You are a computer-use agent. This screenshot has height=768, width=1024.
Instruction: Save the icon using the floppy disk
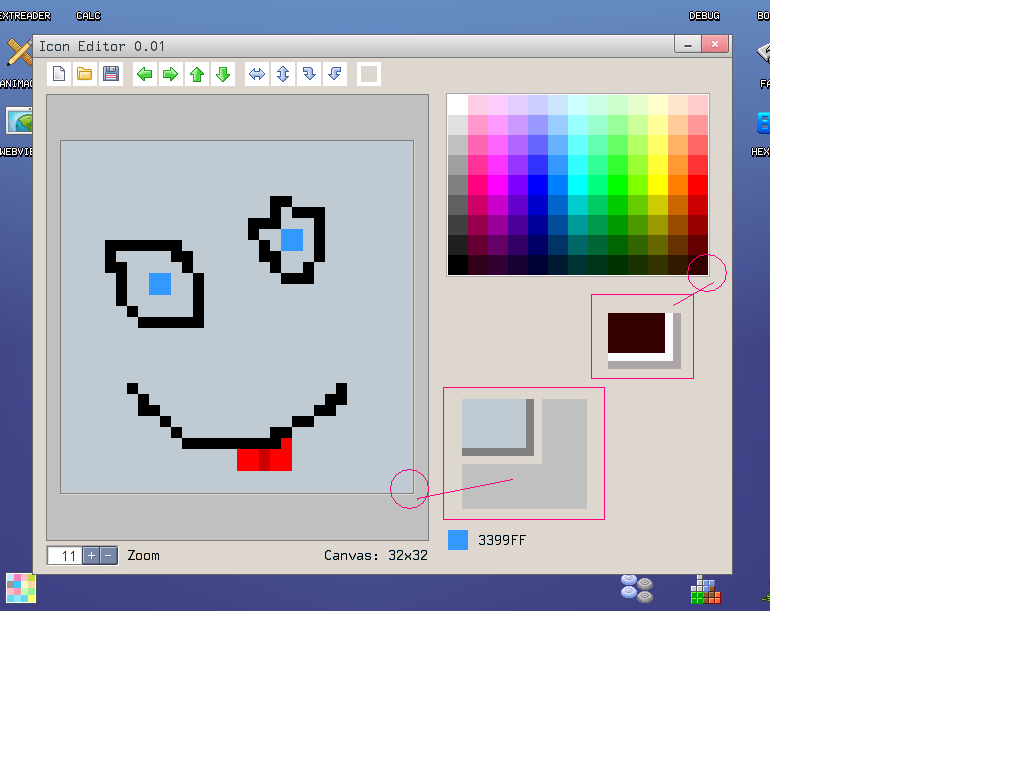click(111, 74)
